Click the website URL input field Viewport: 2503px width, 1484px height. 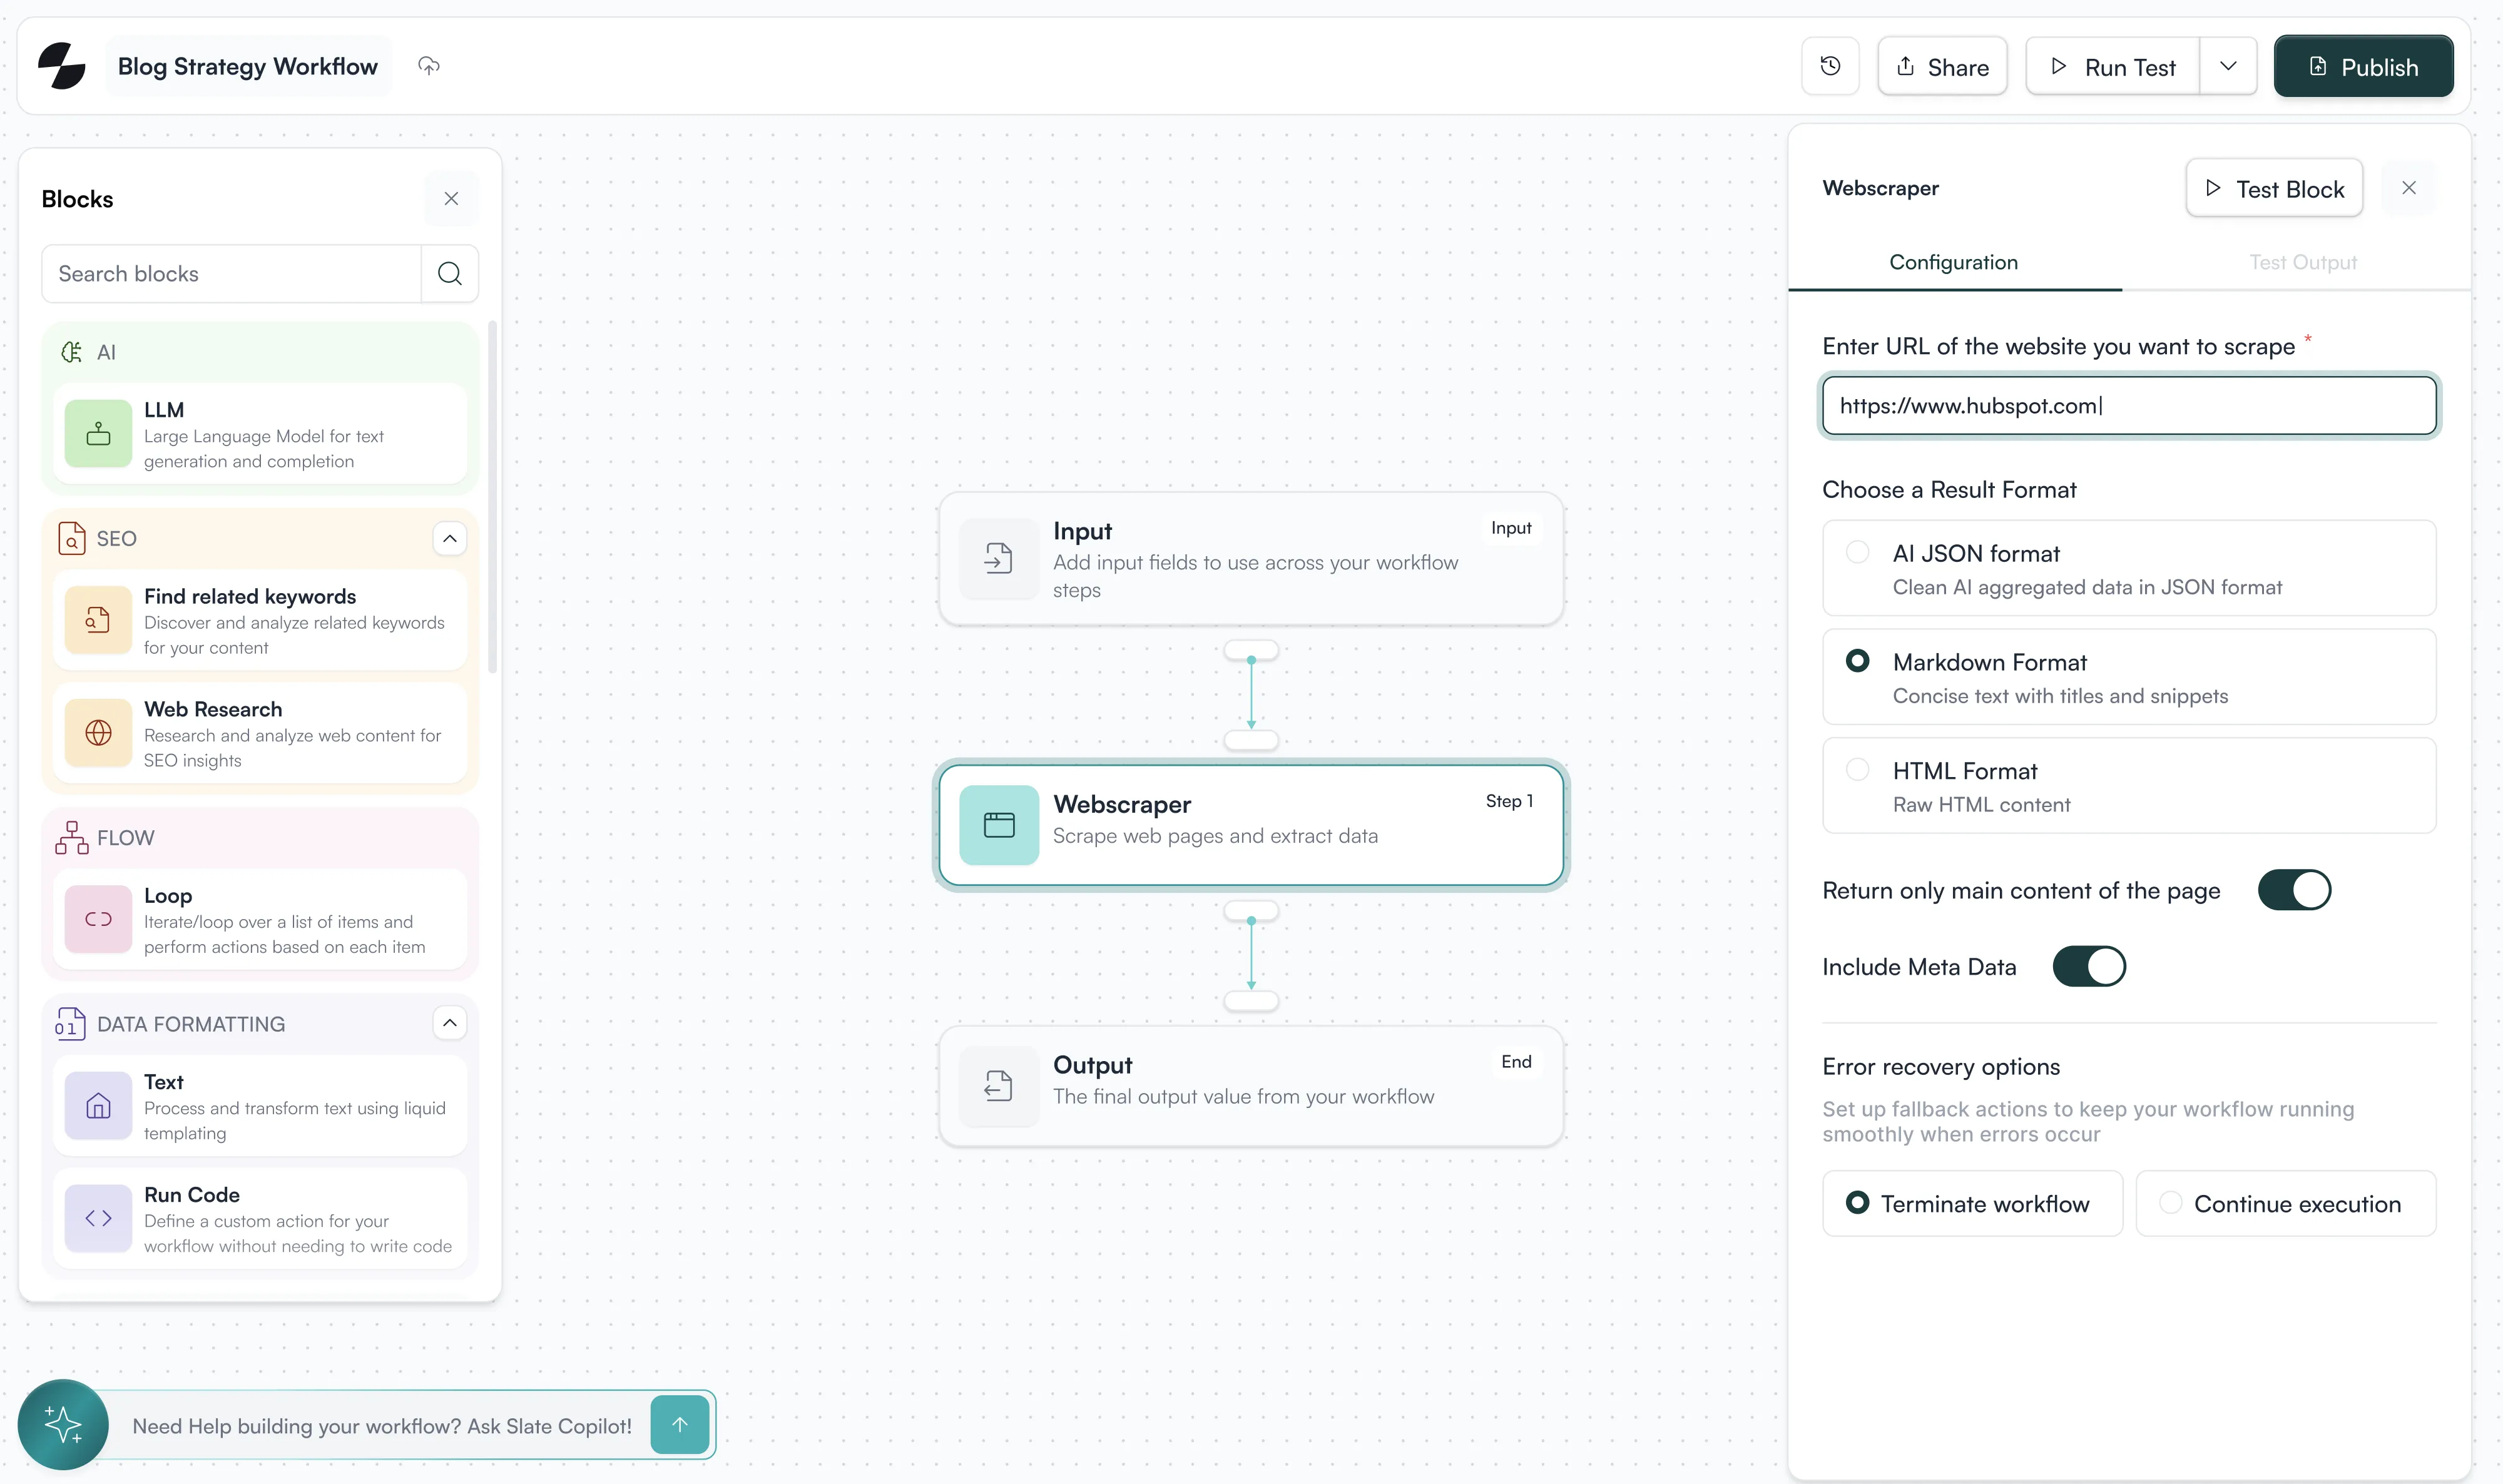click(2128, 406)
